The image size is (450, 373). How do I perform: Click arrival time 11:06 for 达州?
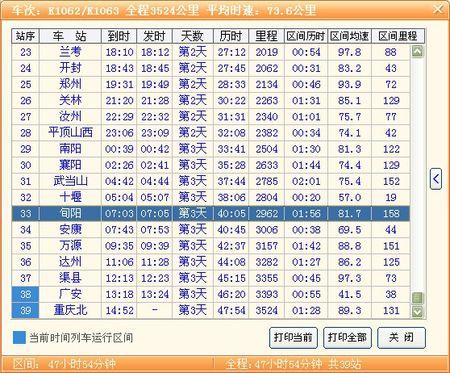tap(119, 262)
